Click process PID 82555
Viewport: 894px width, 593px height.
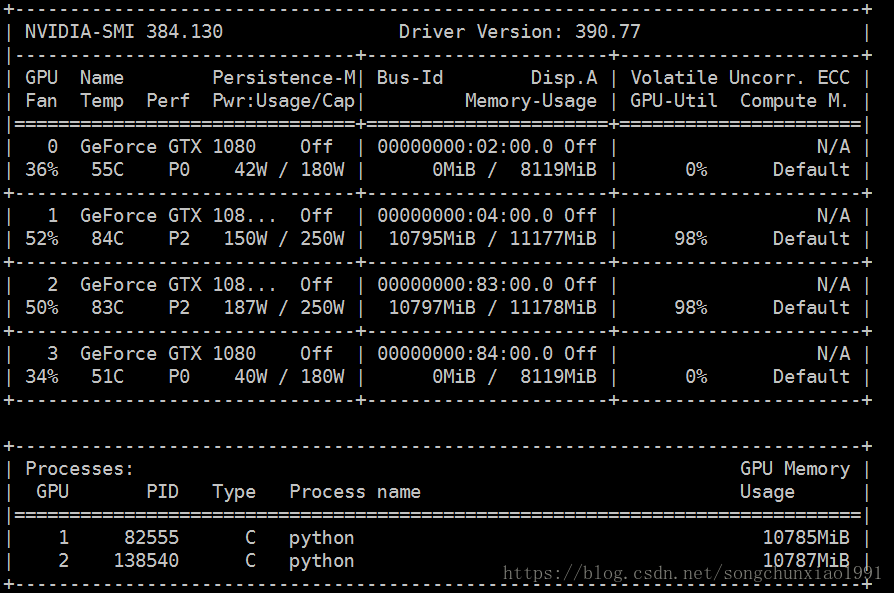pyautogui.click(x=152, y=538)
